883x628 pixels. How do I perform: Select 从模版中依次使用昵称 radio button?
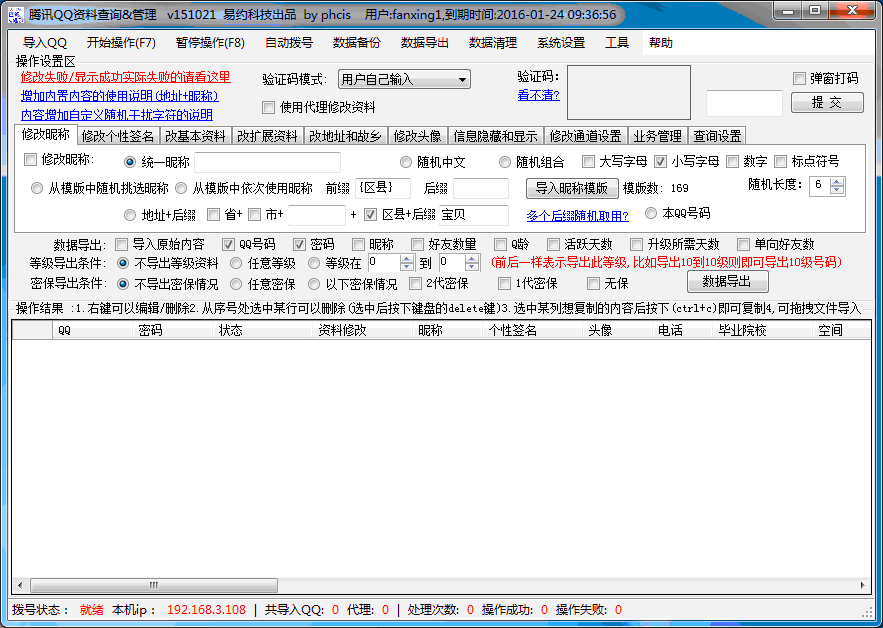click(181, 188)
